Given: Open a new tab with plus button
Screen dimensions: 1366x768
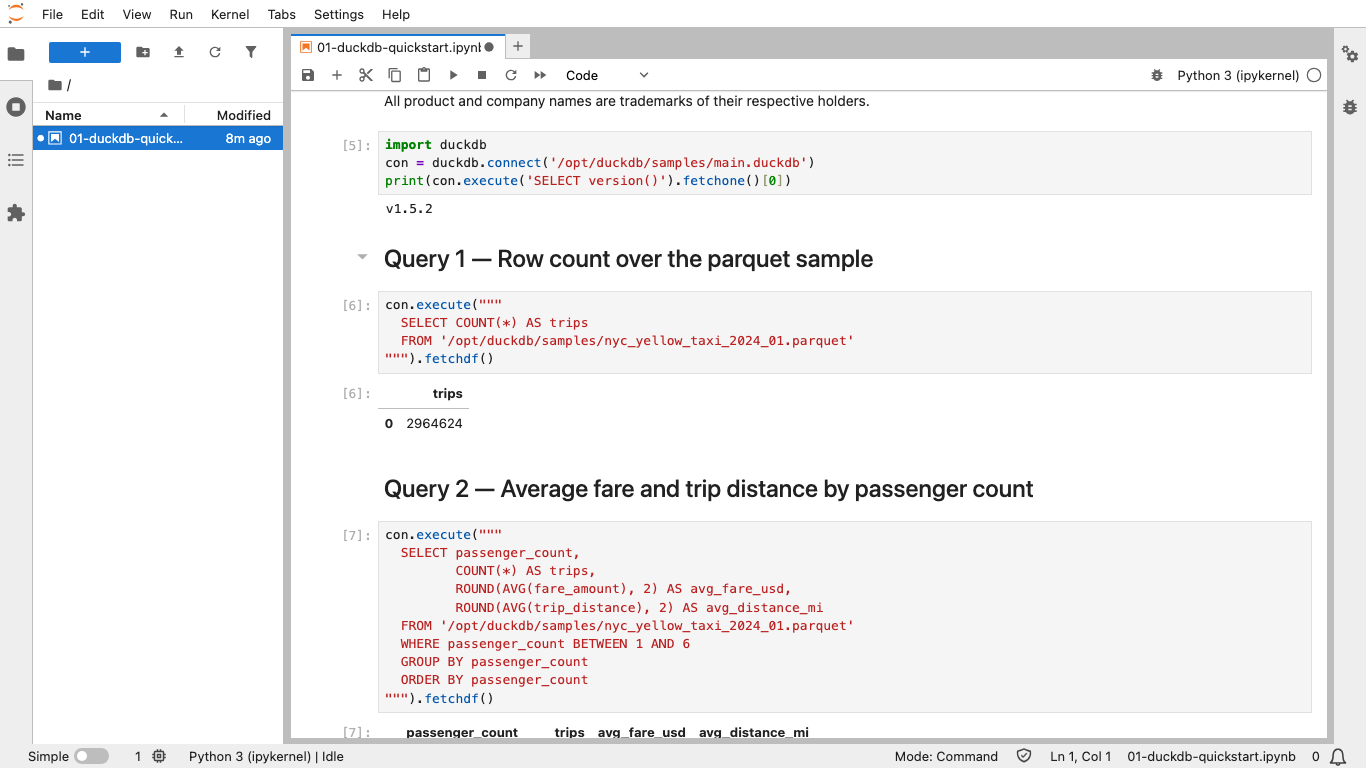Looking at the screenshot, I should (x=517, y=46).
